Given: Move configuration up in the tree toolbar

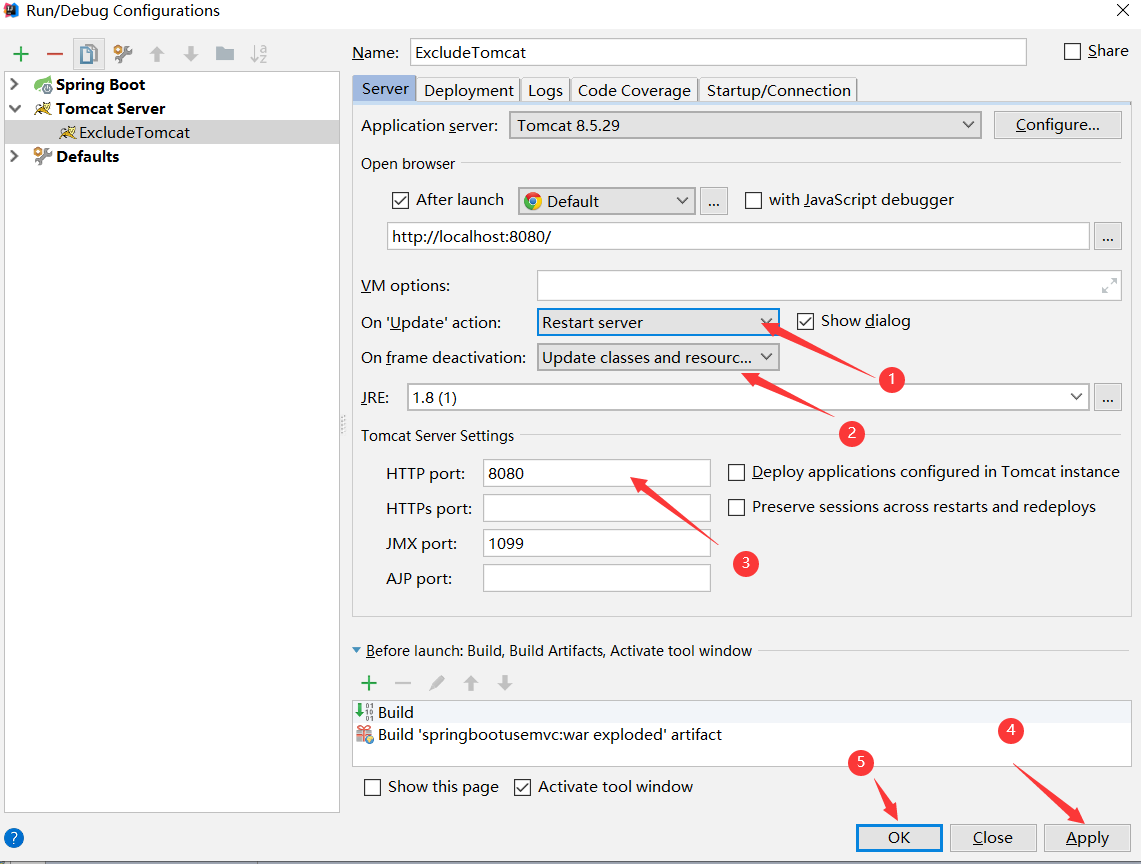Looking at the screenshot, I should point(157,54).
